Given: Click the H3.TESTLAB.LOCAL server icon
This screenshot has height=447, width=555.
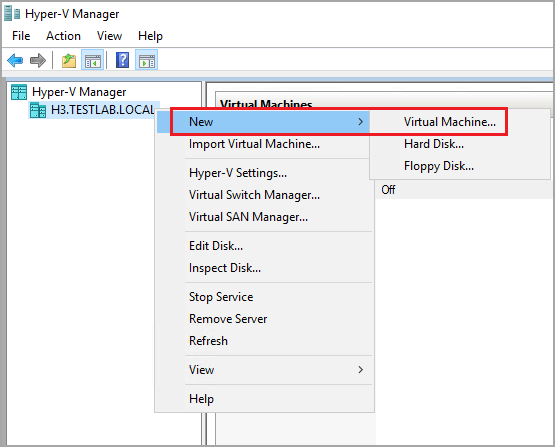Looking at the screenshot, I should pyautogui.click(x=38, y=110).
